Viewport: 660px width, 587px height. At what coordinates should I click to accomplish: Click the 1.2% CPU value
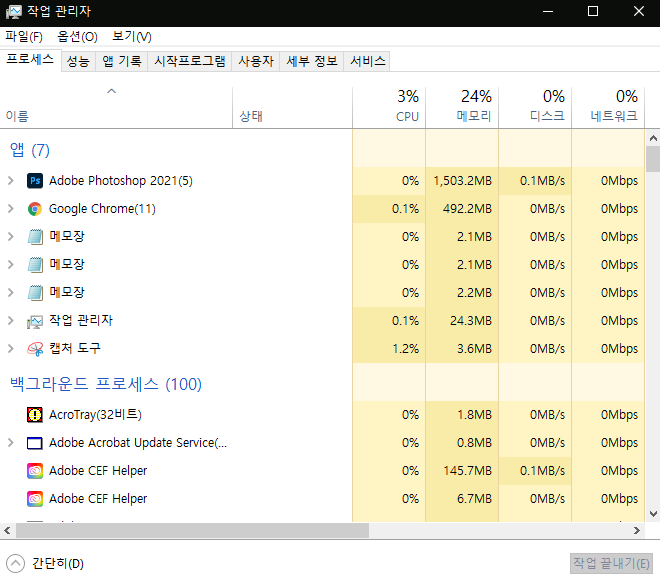coord(405,349)
